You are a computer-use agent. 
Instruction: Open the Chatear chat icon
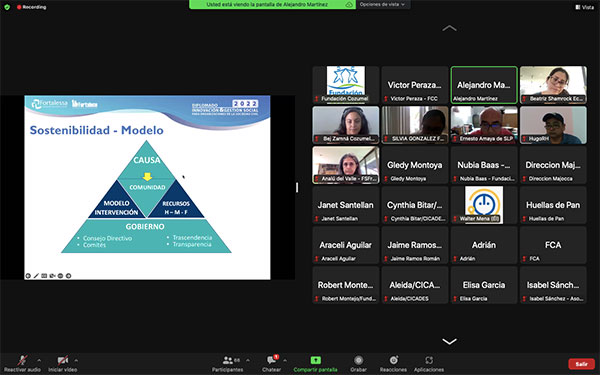tap(272, 360)
